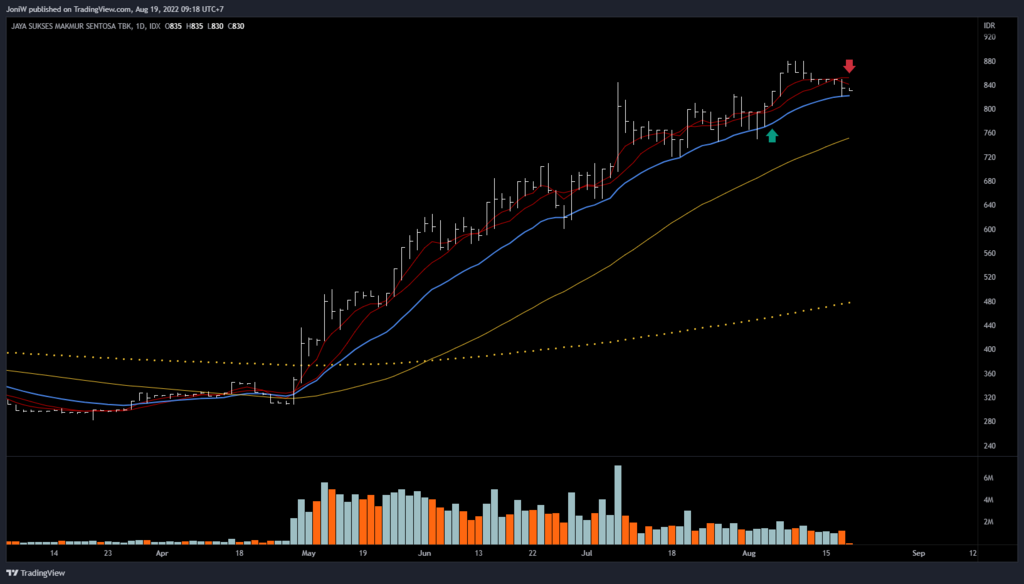
Task: Click the red down arrow marker
Action: pos(849,67)
